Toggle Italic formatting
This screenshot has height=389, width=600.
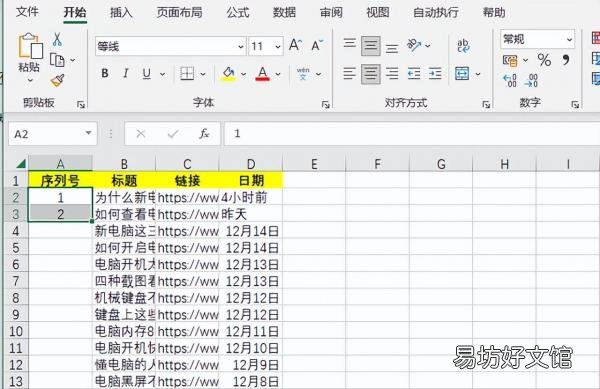(126, 73)
